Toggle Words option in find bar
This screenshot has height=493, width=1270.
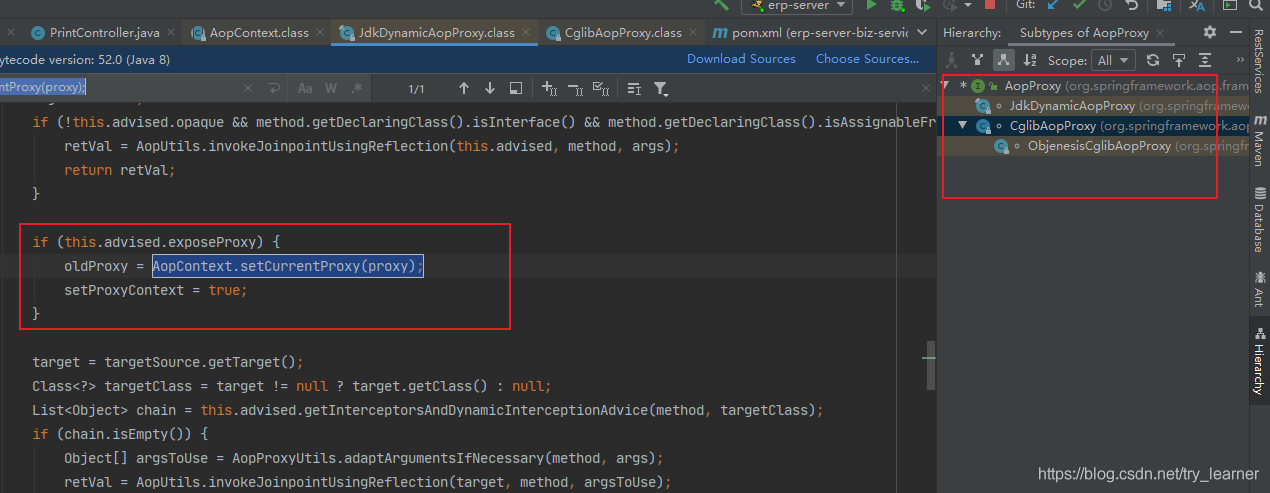tap(331, 88)
